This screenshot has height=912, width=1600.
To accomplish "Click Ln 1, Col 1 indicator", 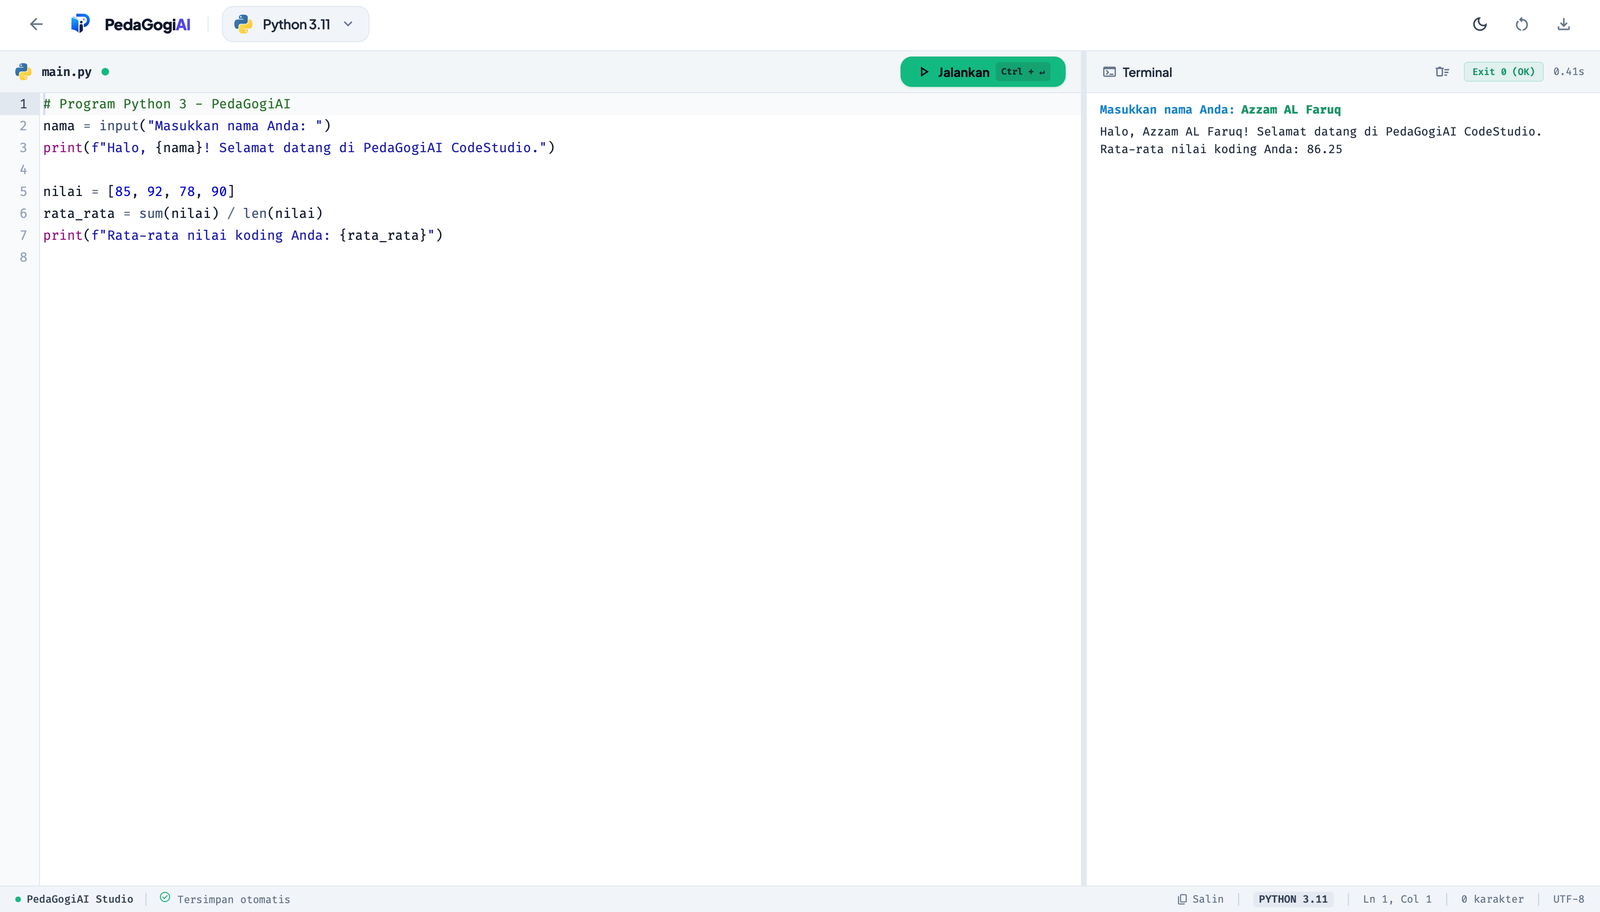I will click(1397, 899).
